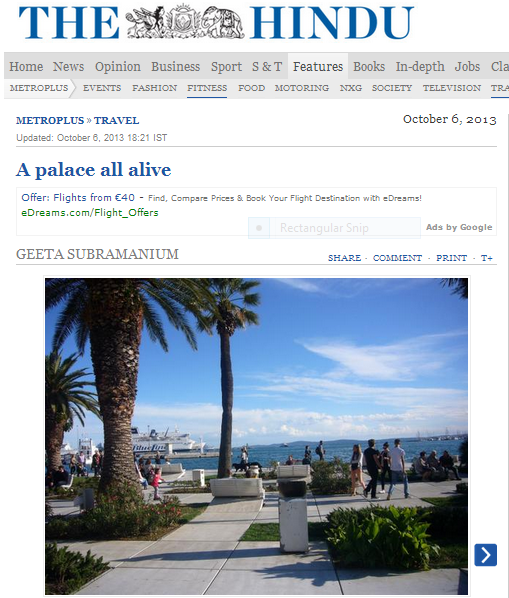Open the Fitness subsection

click(207, 88)
